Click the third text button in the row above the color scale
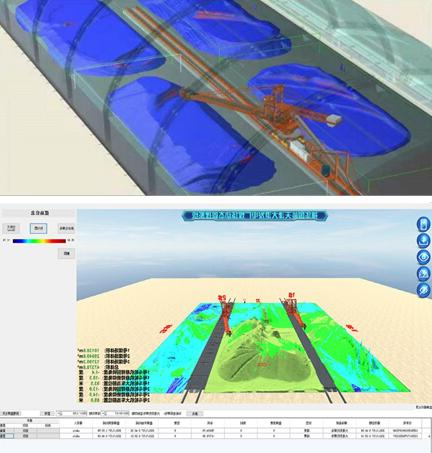The height and width of the screenshot is (453, 432). coord(66,228)
